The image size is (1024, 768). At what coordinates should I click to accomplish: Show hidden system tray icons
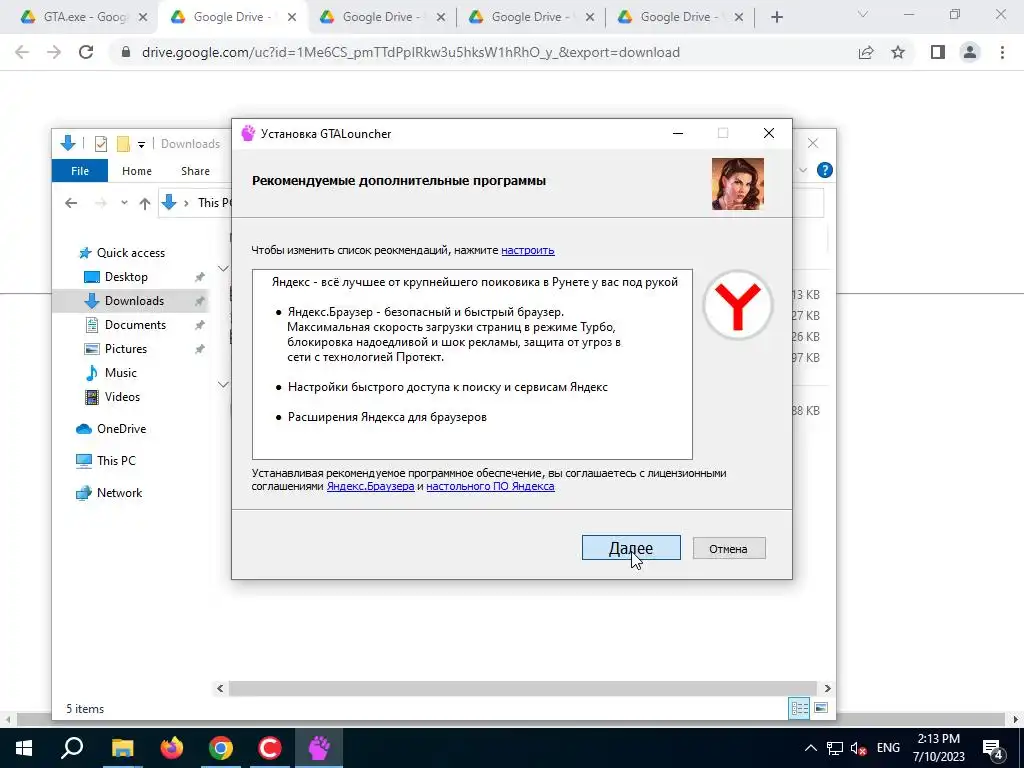pos(810,748)
